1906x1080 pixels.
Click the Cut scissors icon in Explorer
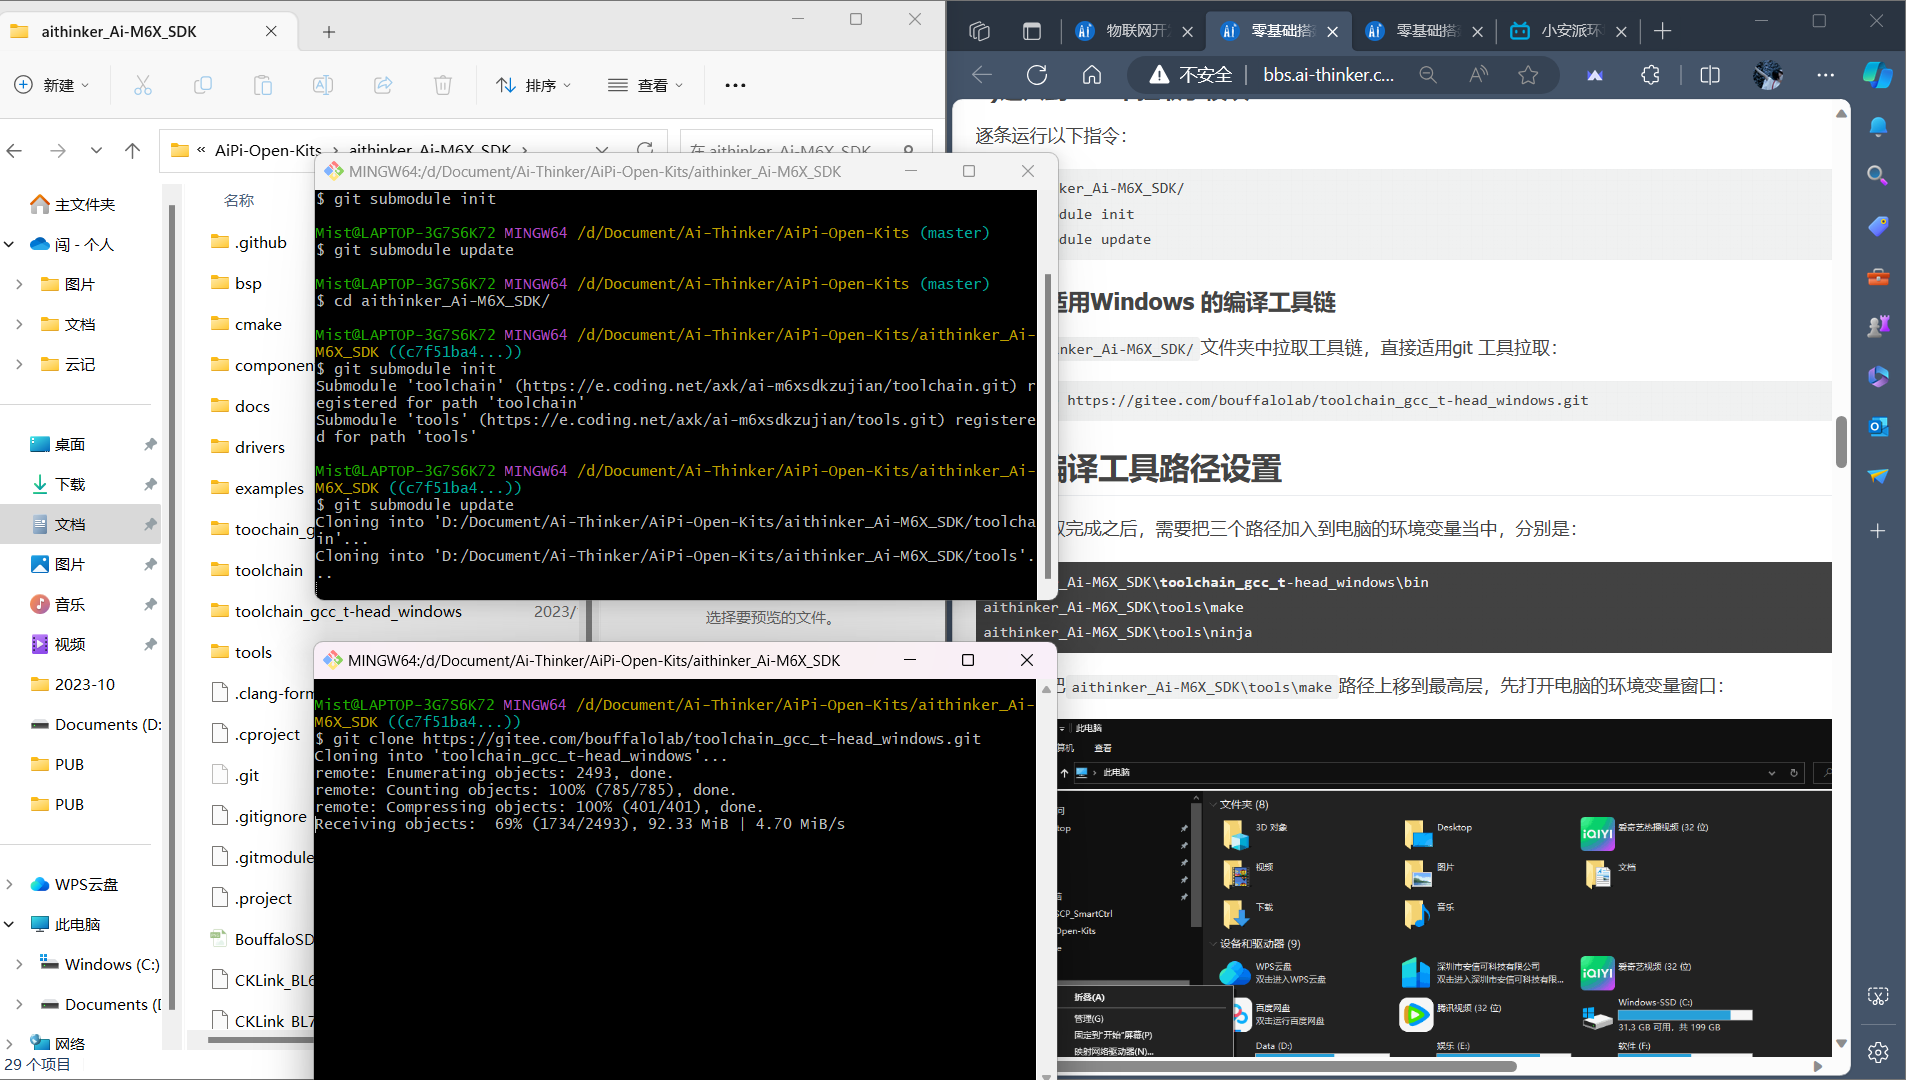[143, 86]
